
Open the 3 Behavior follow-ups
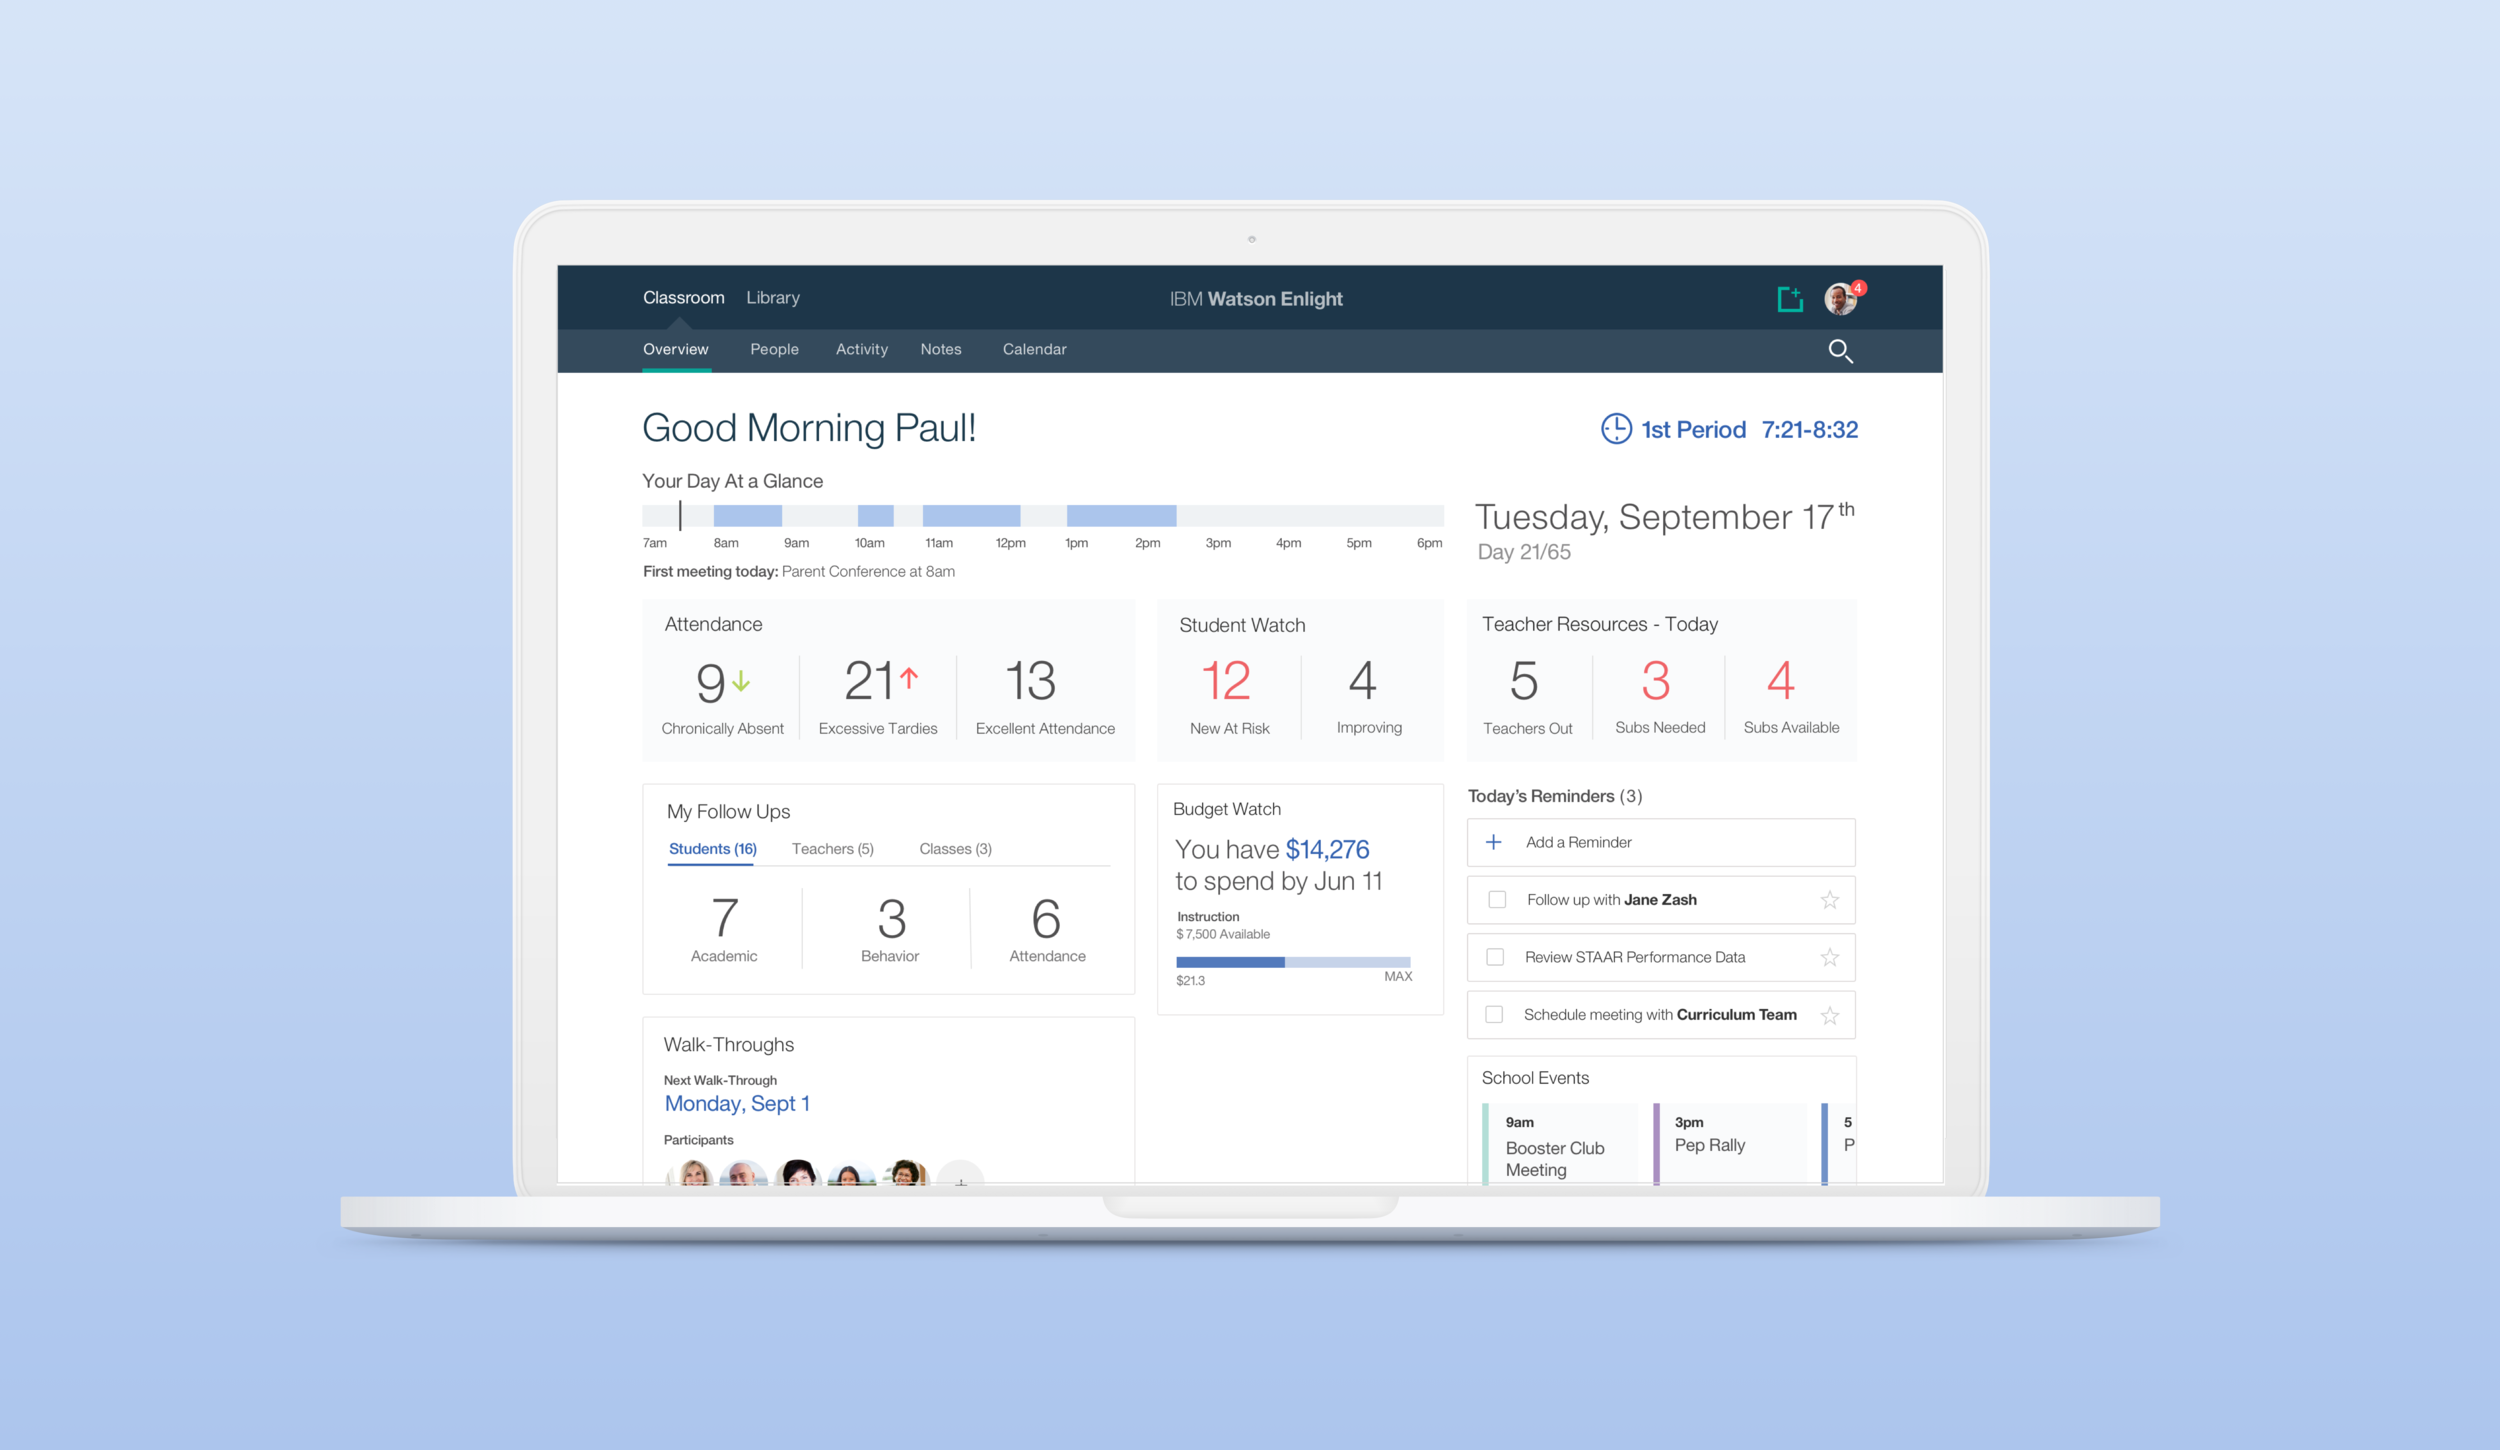[890, 930]
